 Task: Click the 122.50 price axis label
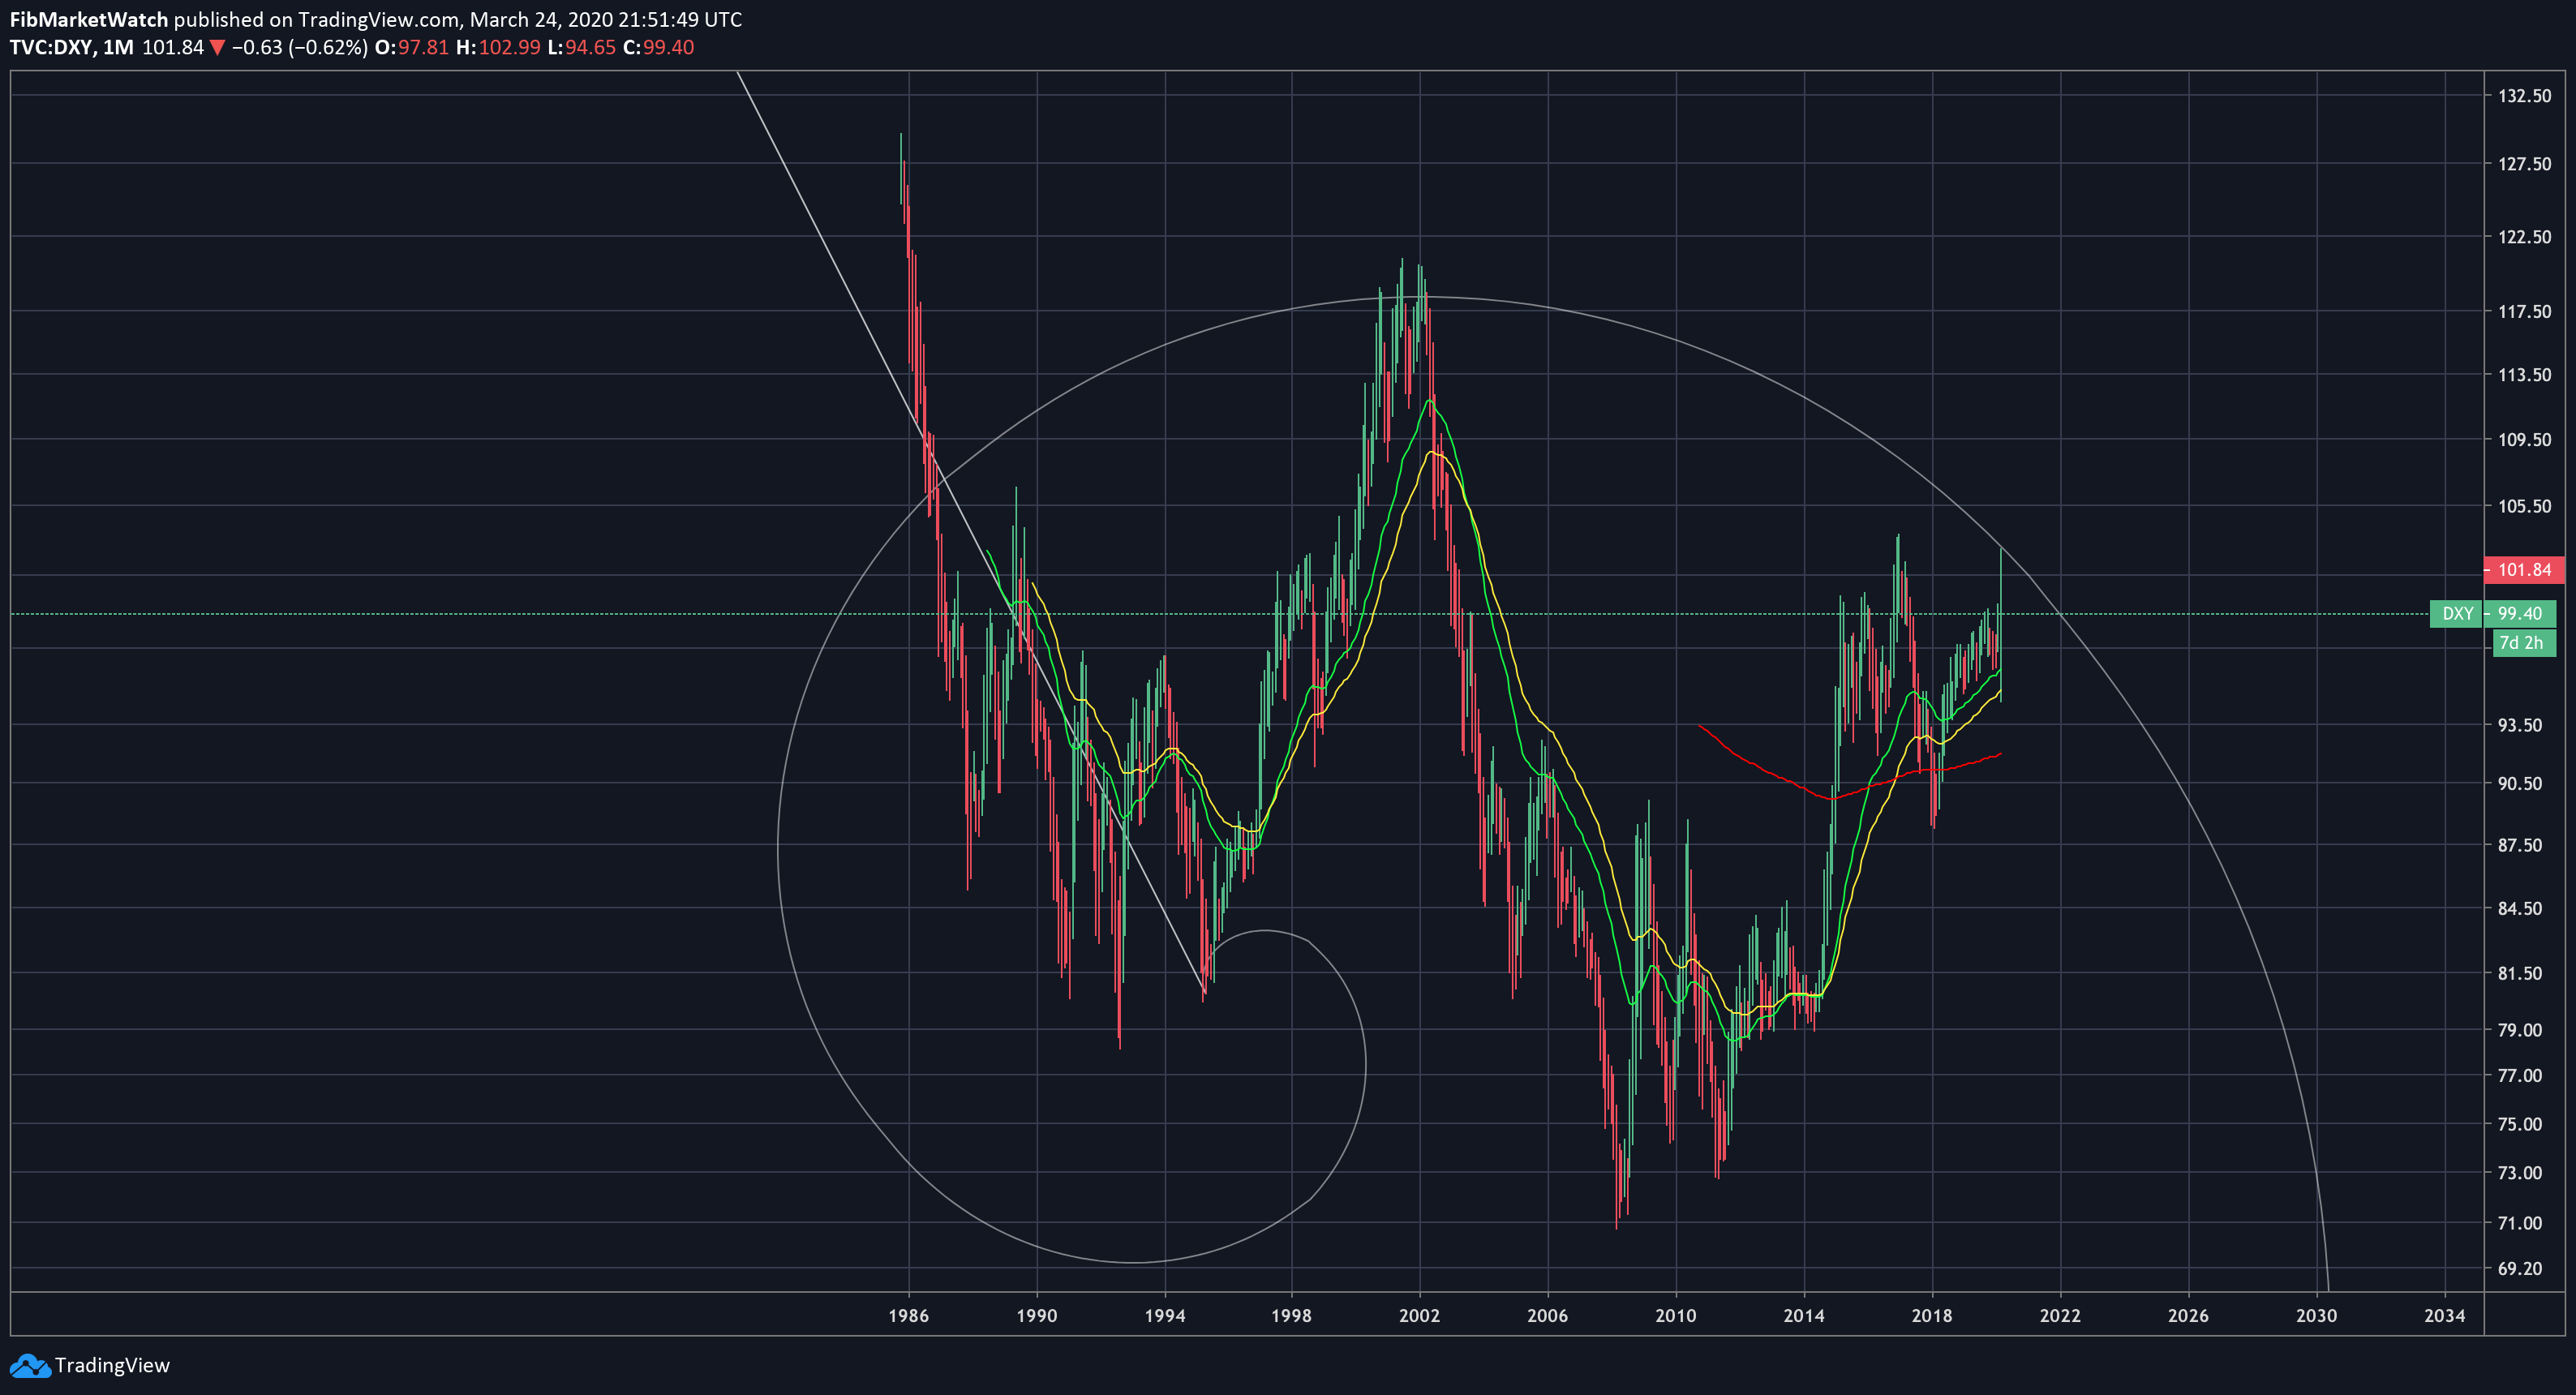(2524, 237)
